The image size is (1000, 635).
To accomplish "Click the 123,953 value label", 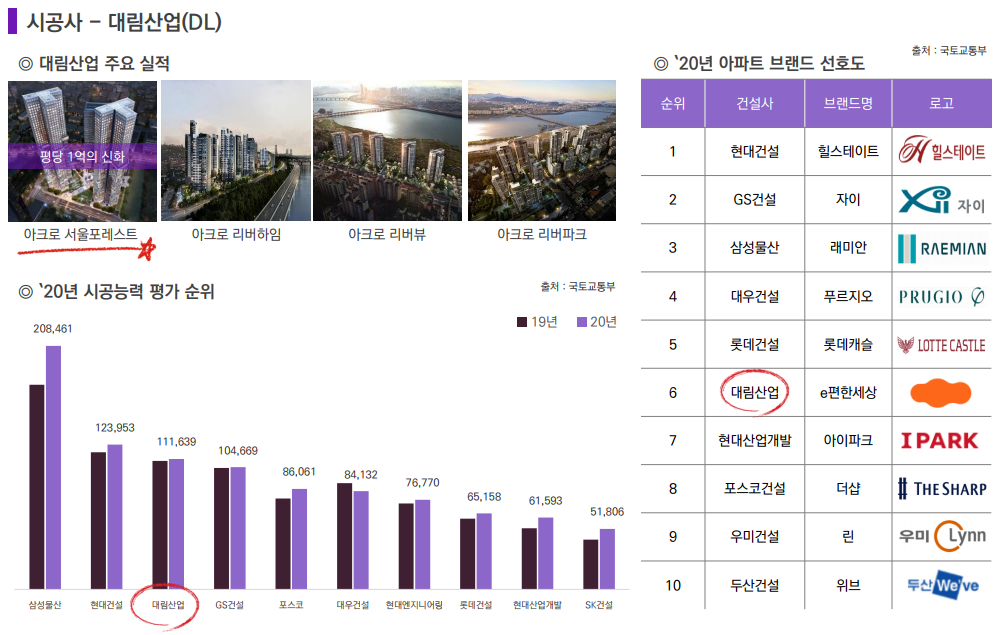I will [115, 428].
